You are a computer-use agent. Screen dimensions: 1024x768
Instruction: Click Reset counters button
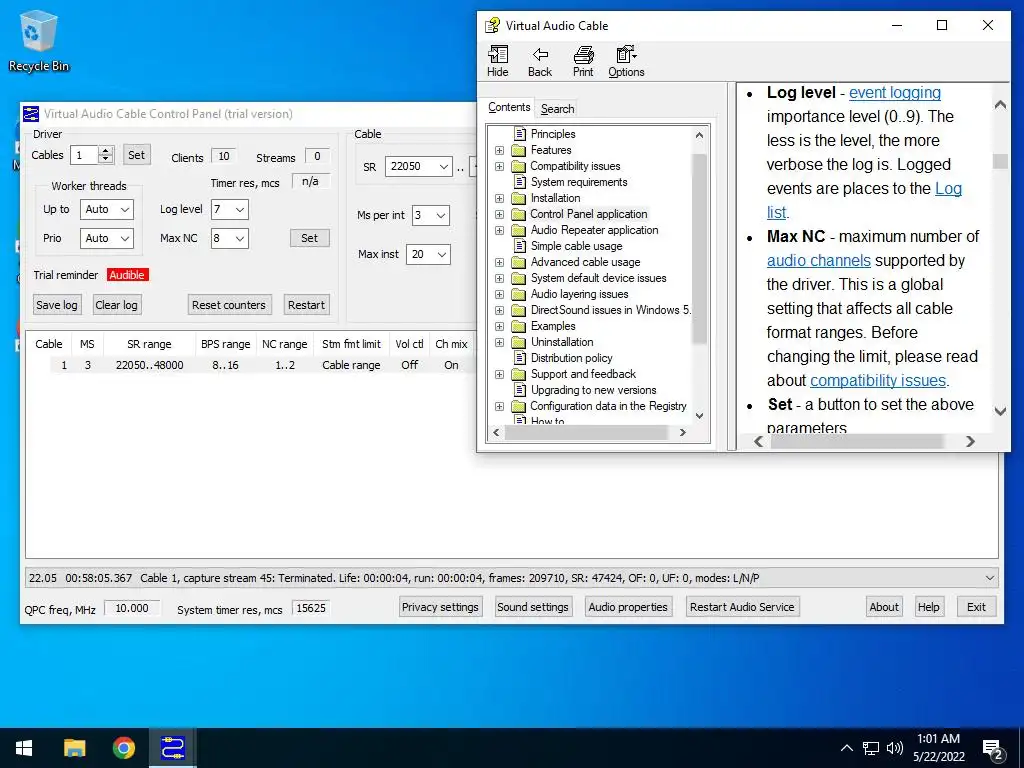(x=229, y=305)
